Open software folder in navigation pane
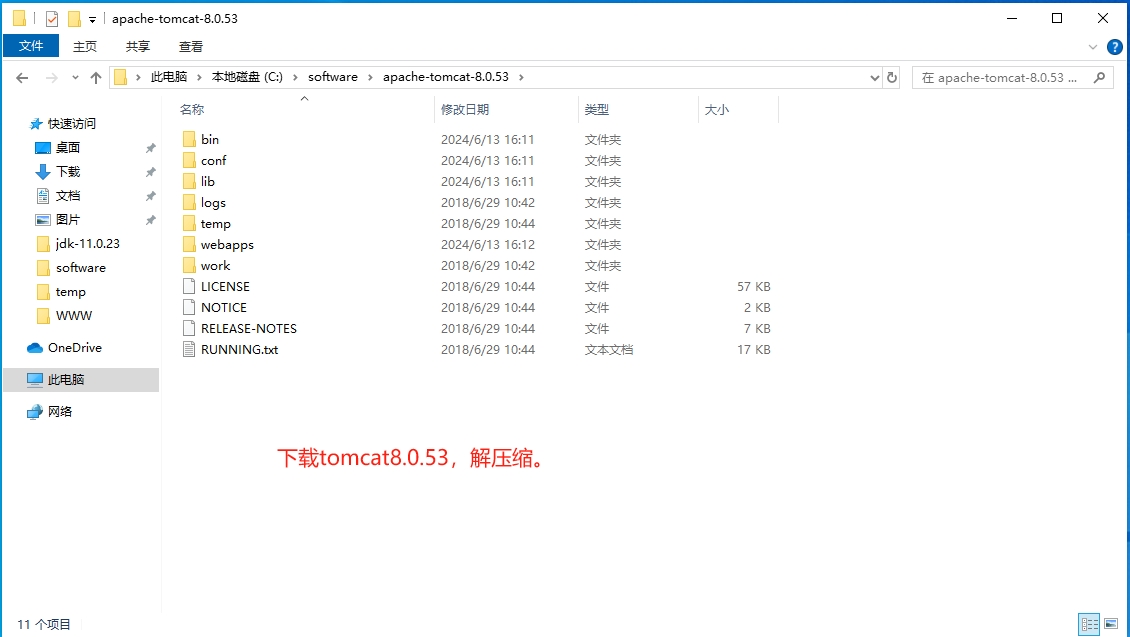Screen dimensions: 1130x637 pyautogui.click(x=71, y=267)
